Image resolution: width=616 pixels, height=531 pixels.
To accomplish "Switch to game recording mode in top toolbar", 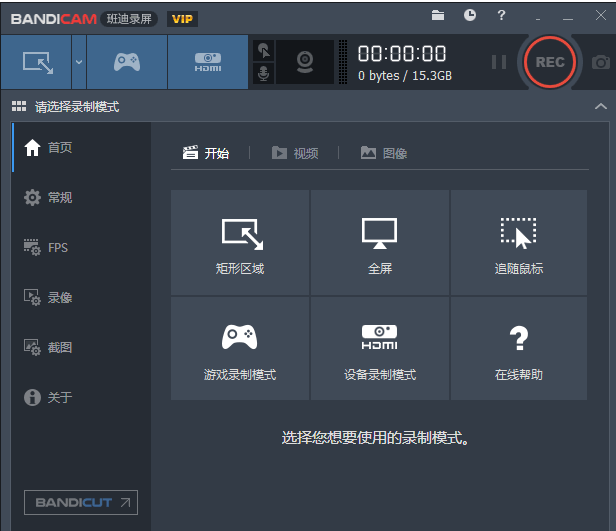I will pyautogui.click(x=127, y=62).
